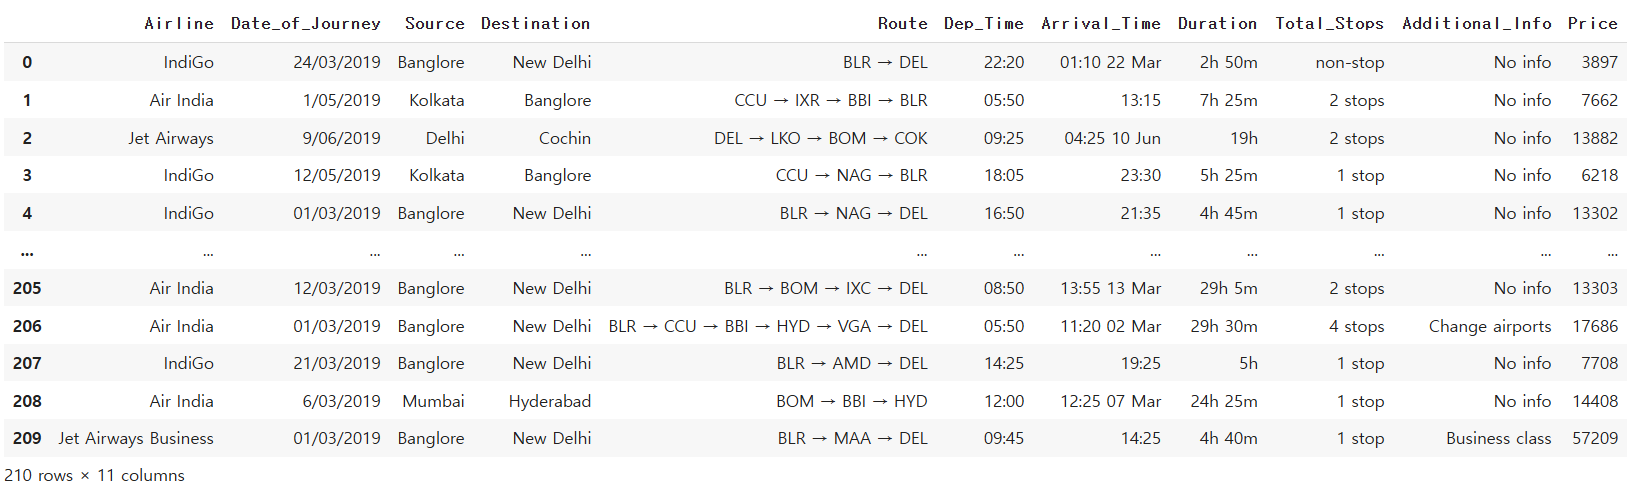Select the Arrival_Time column header
Viewport: 1652px width, 495px height.
click(x=1101, y=23)
